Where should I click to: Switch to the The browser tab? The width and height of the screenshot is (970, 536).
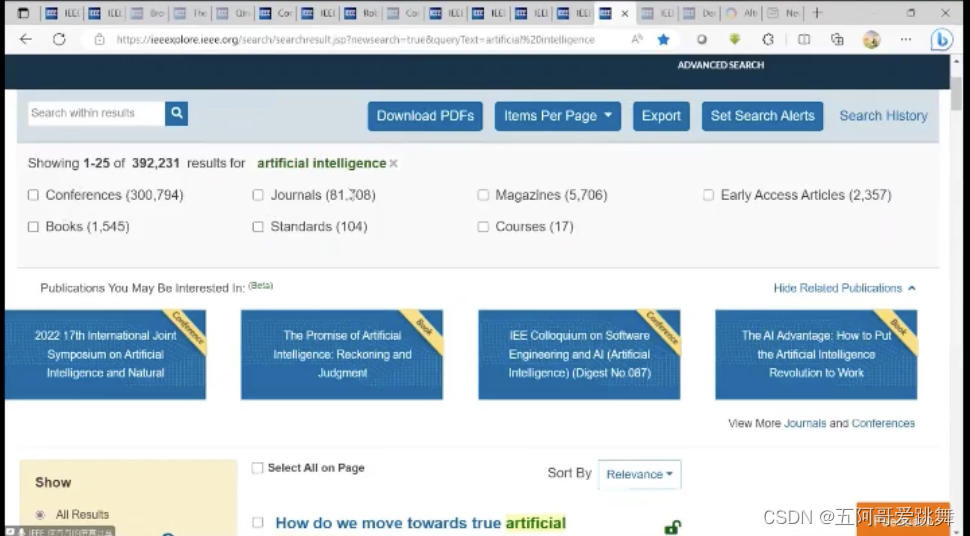[x=189, y=13]
